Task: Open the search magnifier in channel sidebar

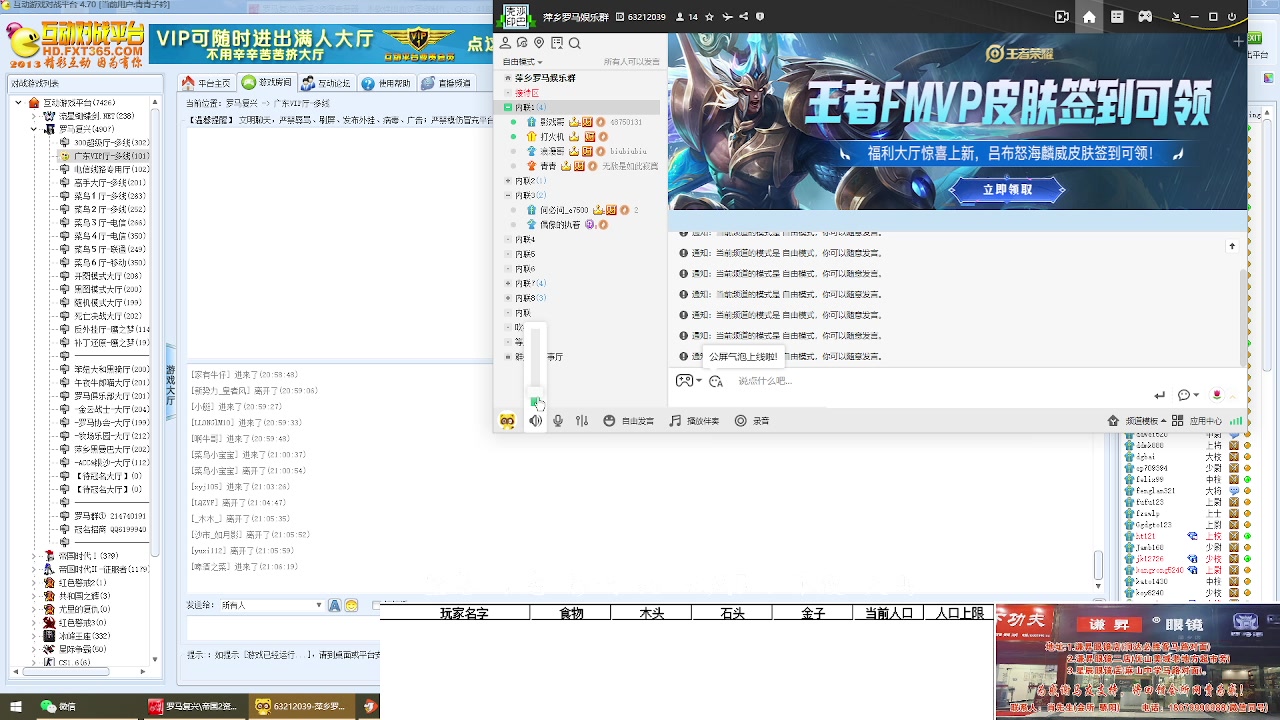Action: 574,43
